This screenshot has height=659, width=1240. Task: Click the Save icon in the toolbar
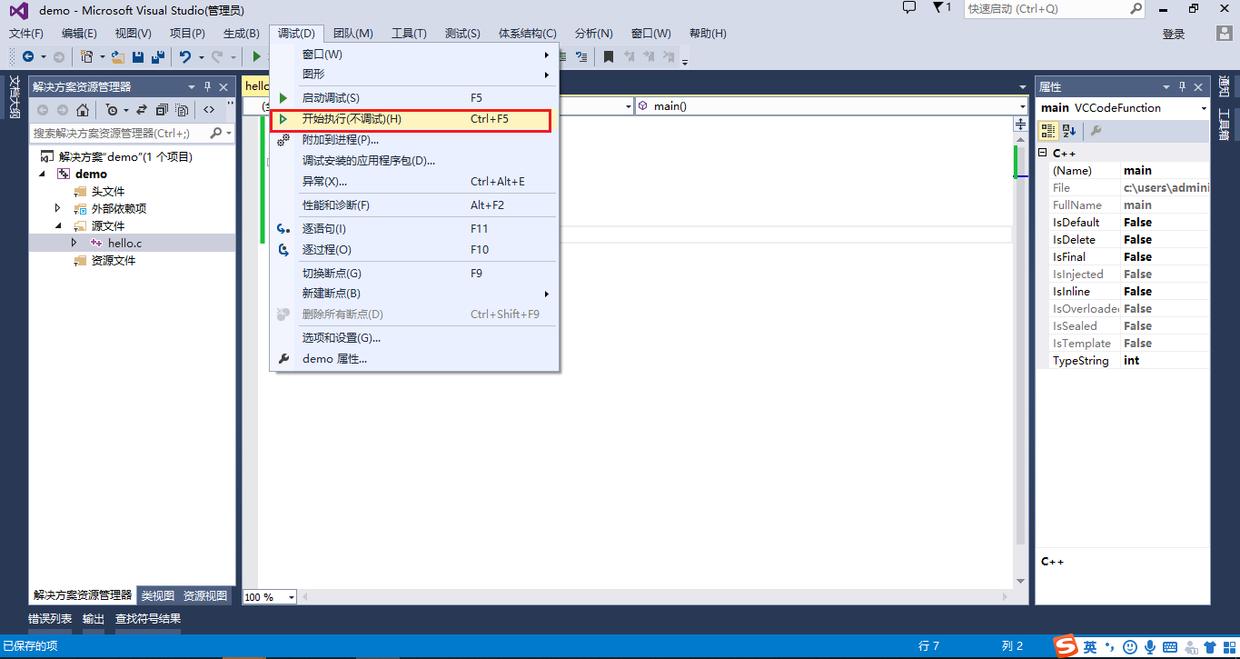click(137, 57)
